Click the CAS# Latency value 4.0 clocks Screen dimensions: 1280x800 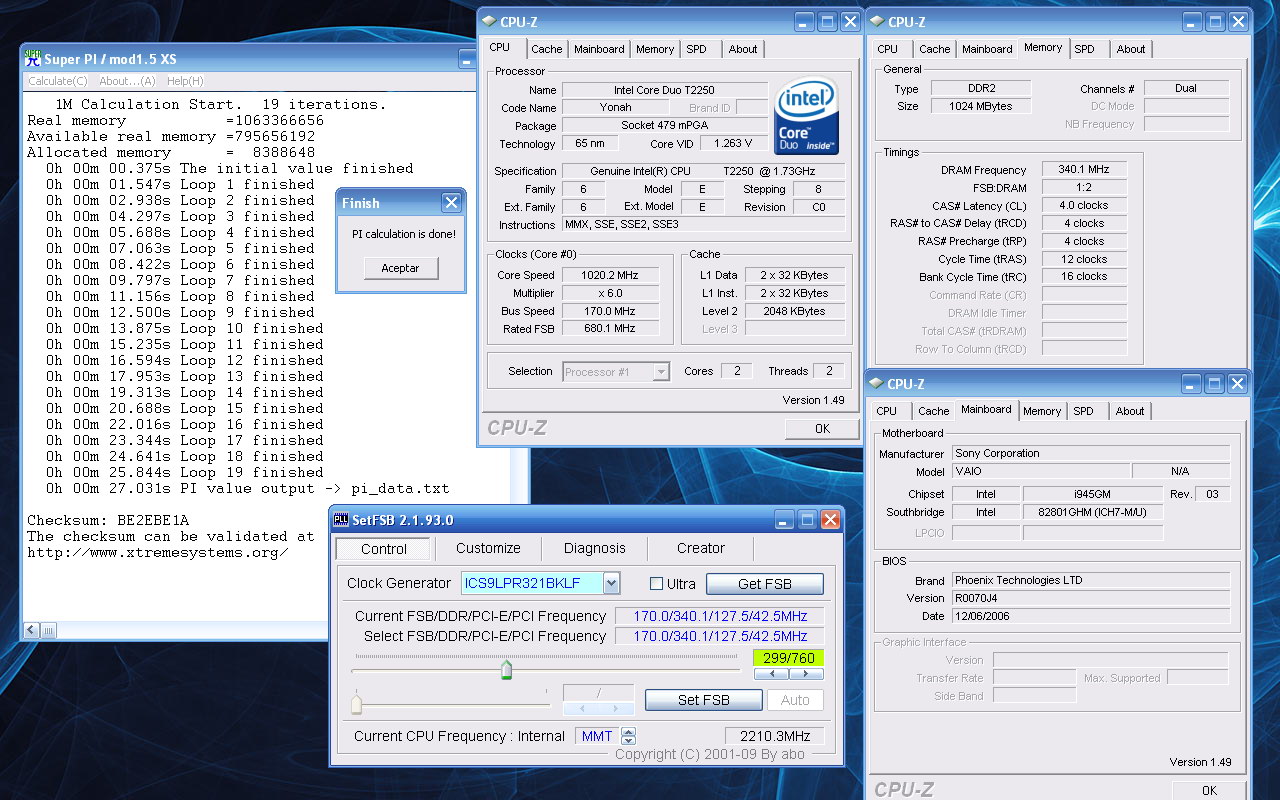1084,205
